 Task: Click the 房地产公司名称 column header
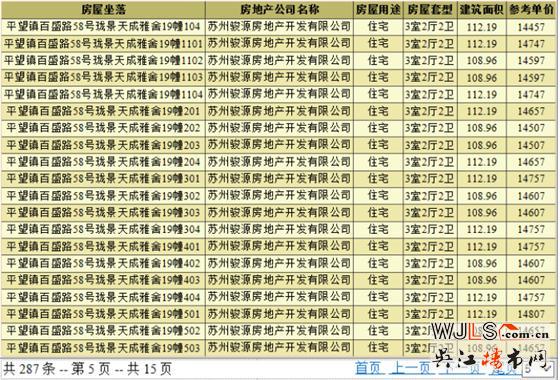point(279,10)
